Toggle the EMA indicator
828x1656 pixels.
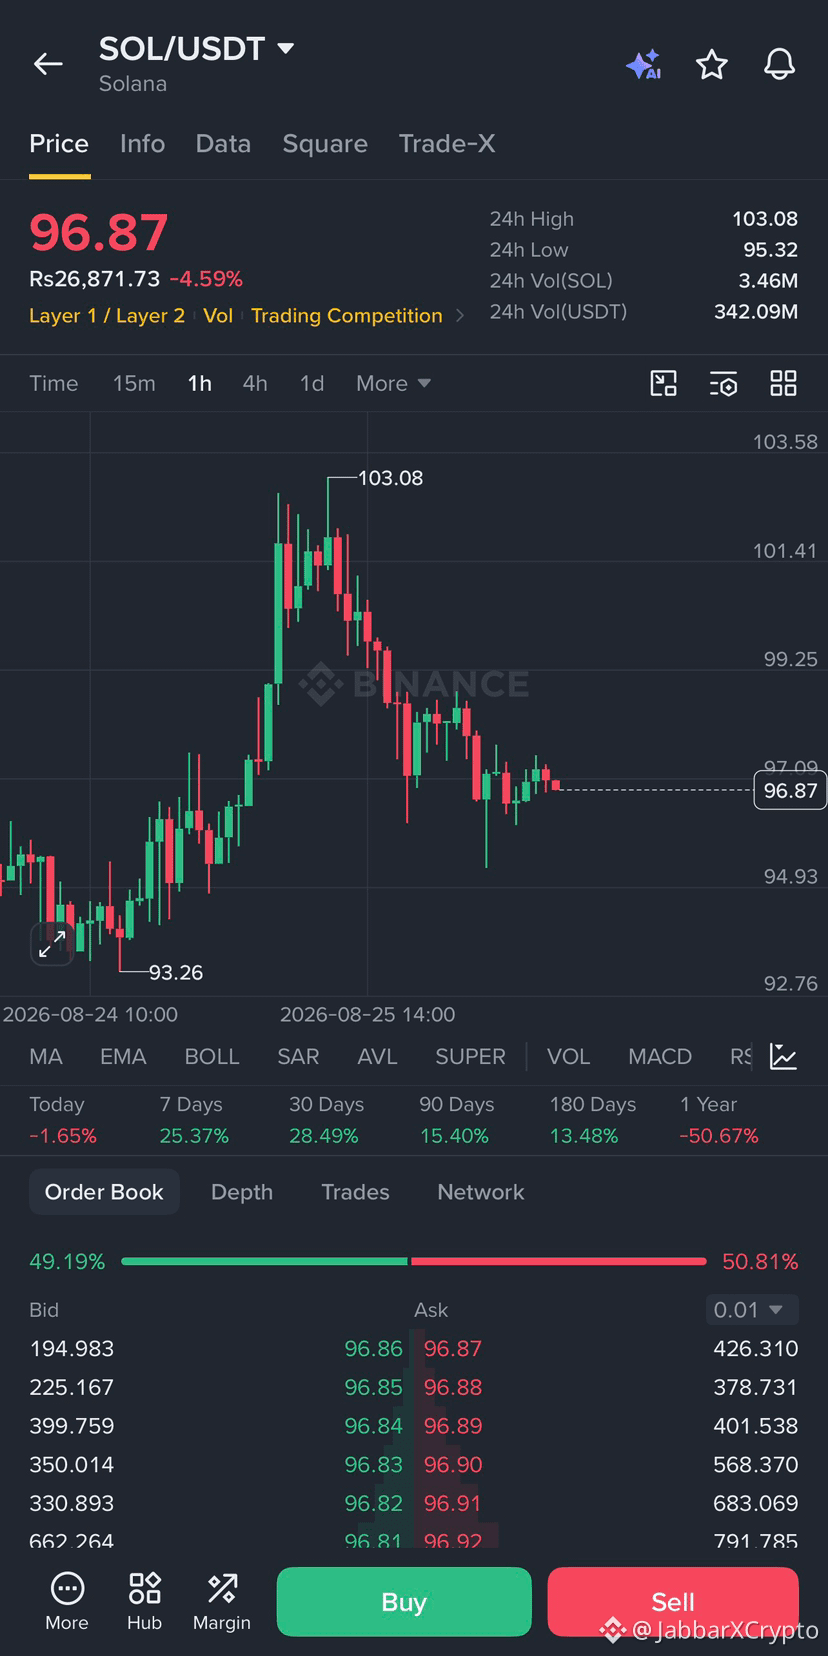coord(123,1057)
